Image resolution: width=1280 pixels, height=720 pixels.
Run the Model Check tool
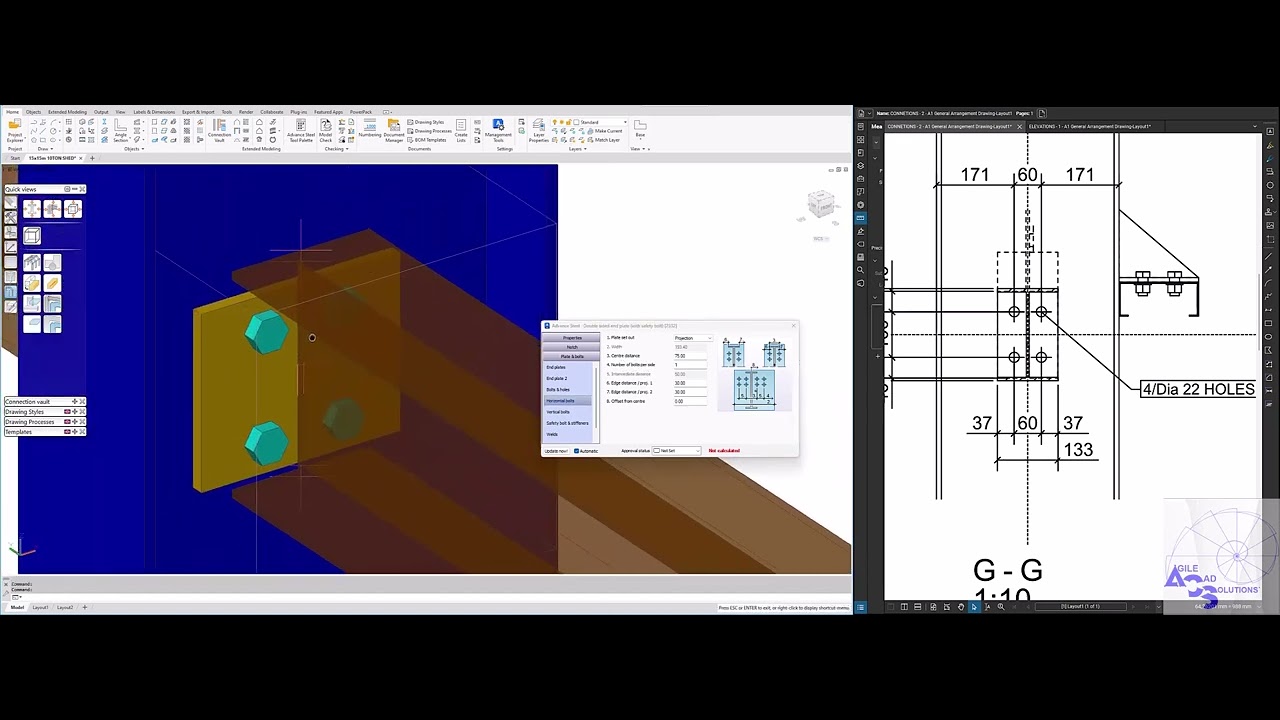(x=325, y=131)
